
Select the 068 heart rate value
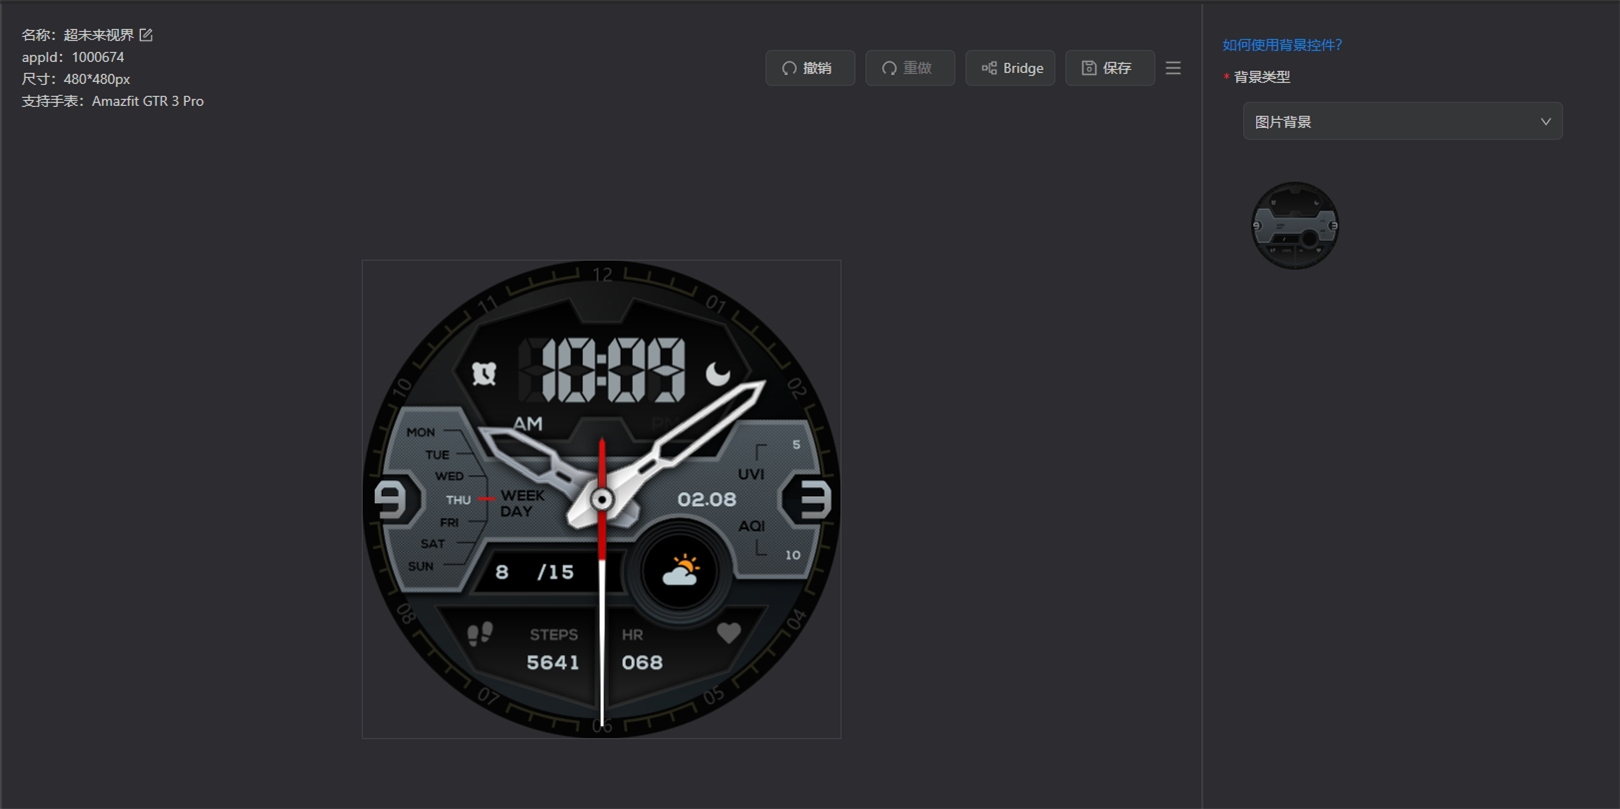pos(642,663)
